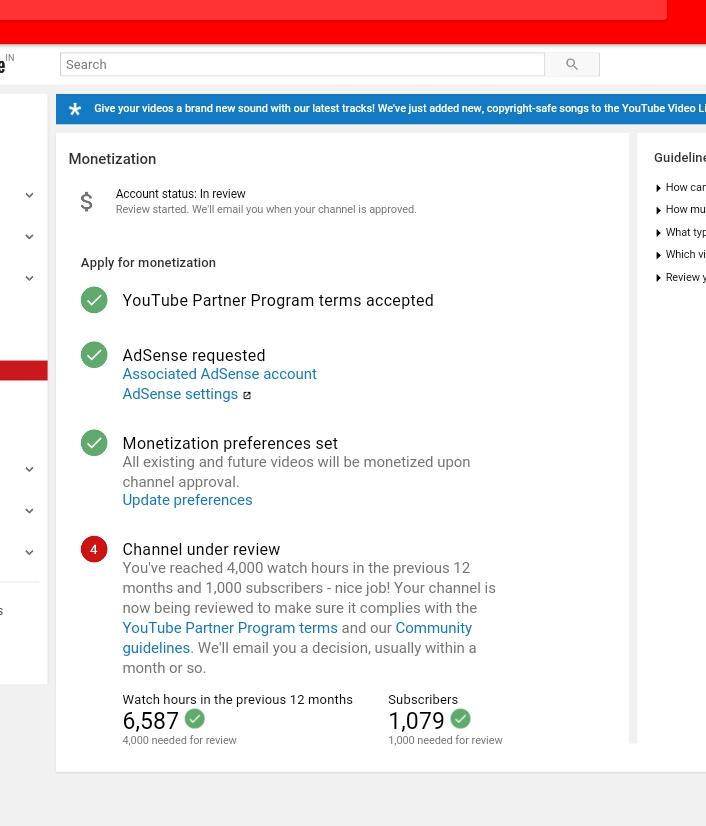
Task: Click '4,000 needed for review' text
Action: (180, 740)
